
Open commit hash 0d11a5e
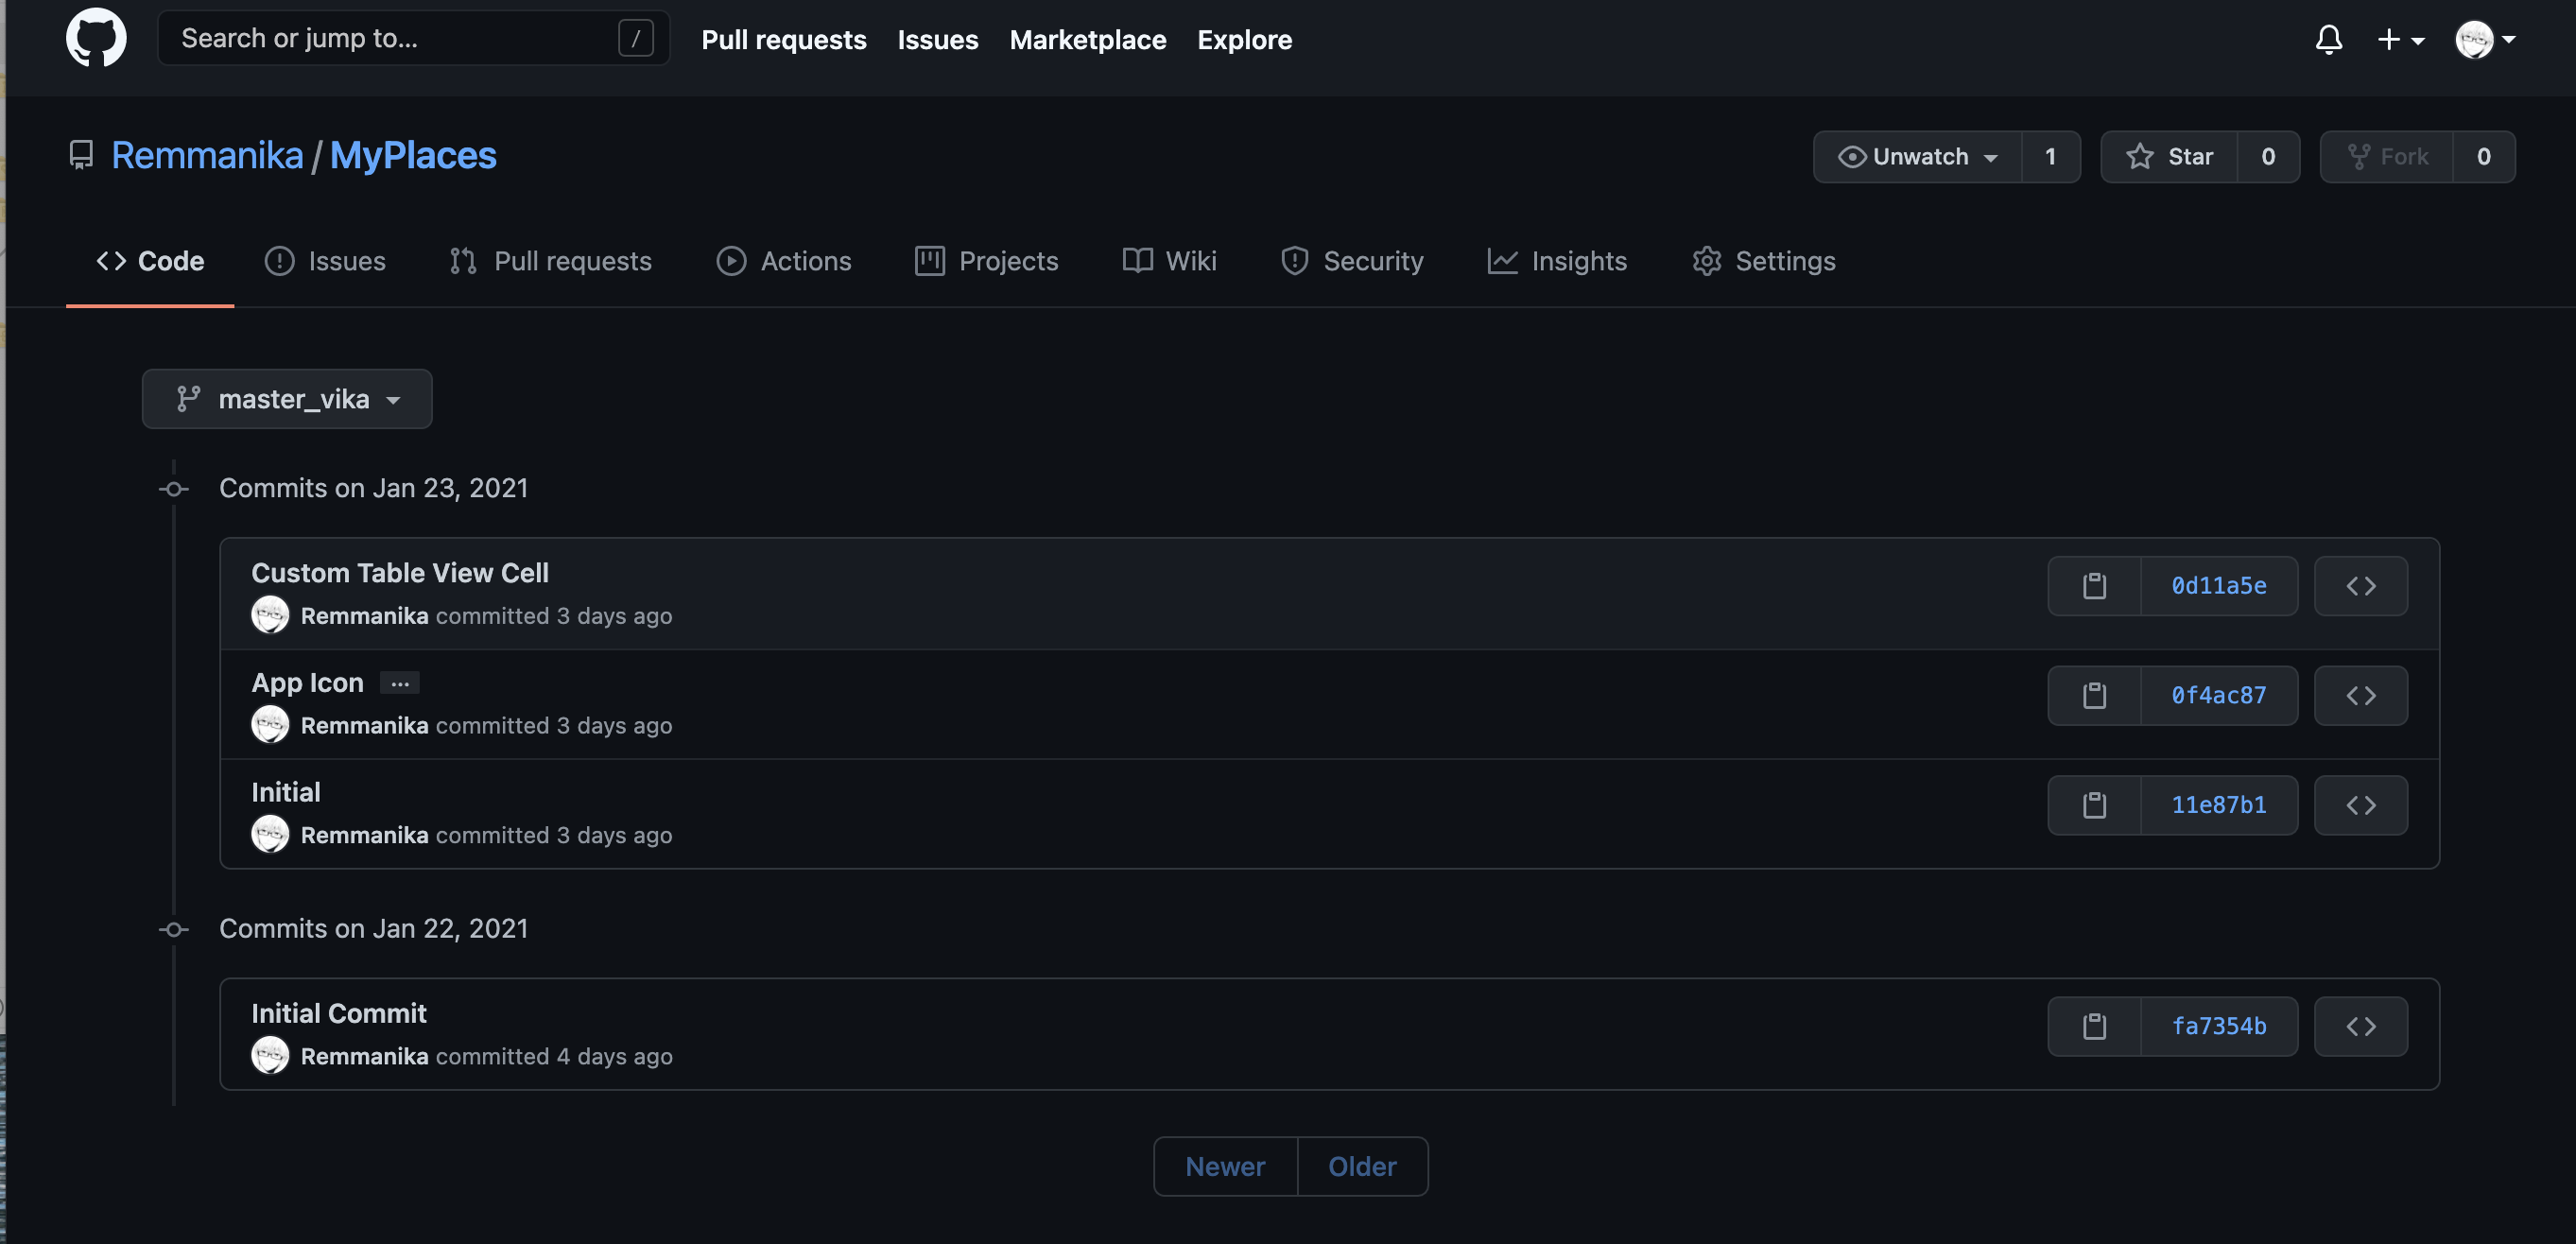click(2219, 586)
